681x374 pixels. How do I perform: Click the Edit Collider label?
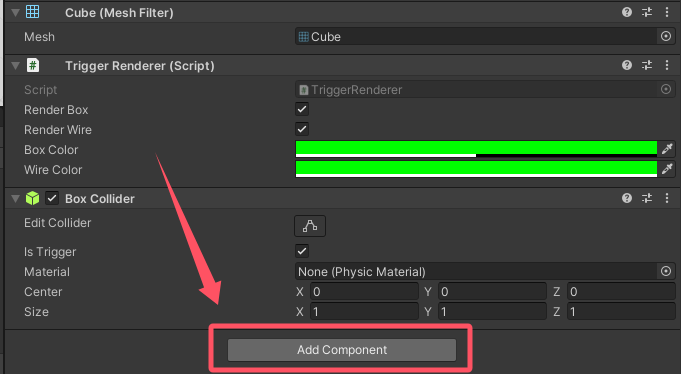(58, 222)
